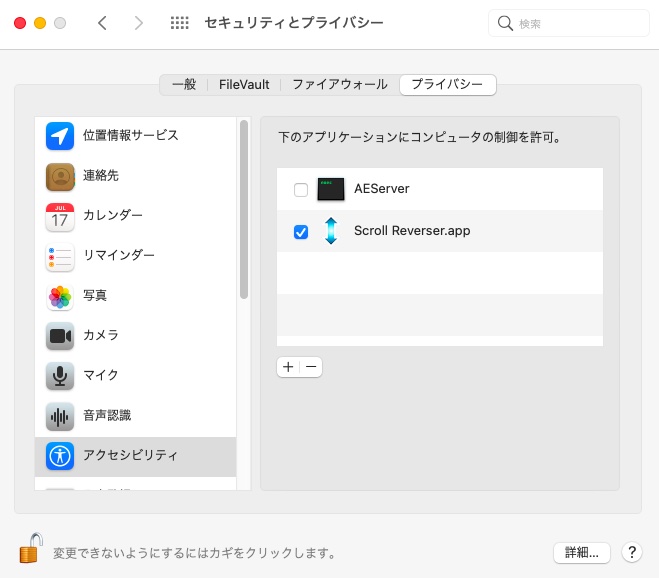Screen dimensions: 659x578
Task: Click the Microphone icon in sidebar
Action: click(x=60, y=376)
